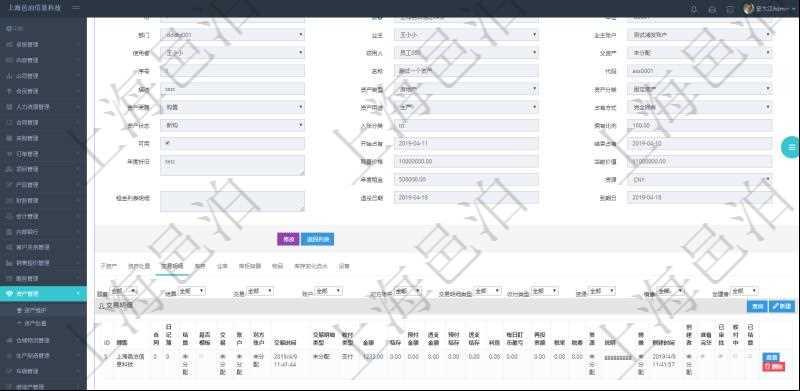Toggle sidebar with hamburger menu icon
The image size is (800, 391).
76,8
